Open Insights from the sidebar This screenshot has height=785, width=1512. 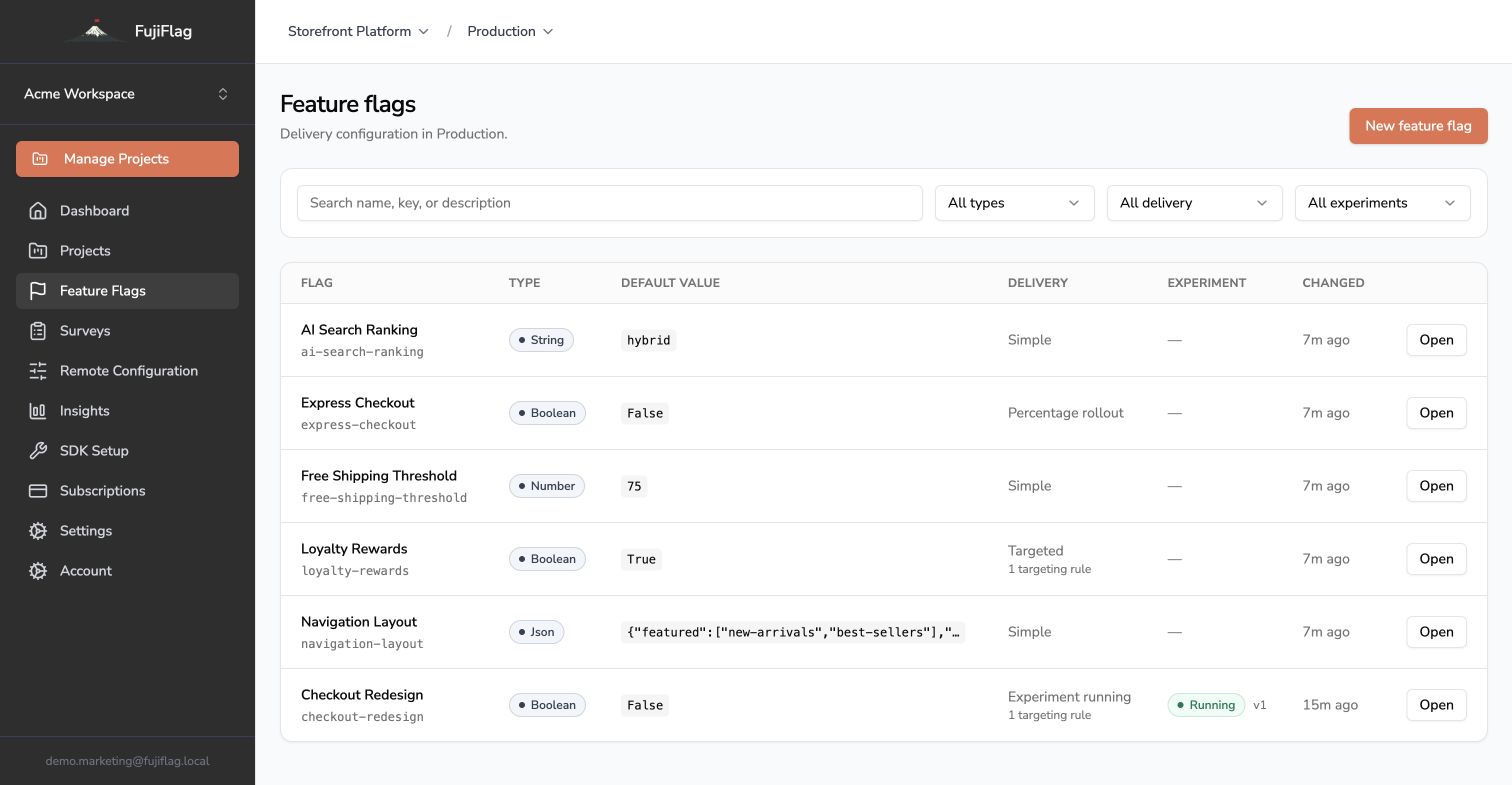(x=127, y=411)
